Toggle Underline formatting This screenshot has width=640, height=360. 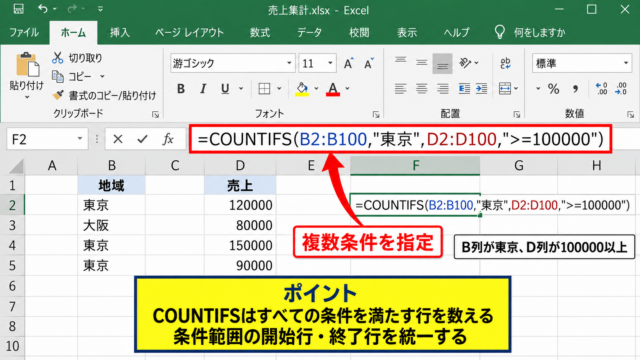(224, 89)
